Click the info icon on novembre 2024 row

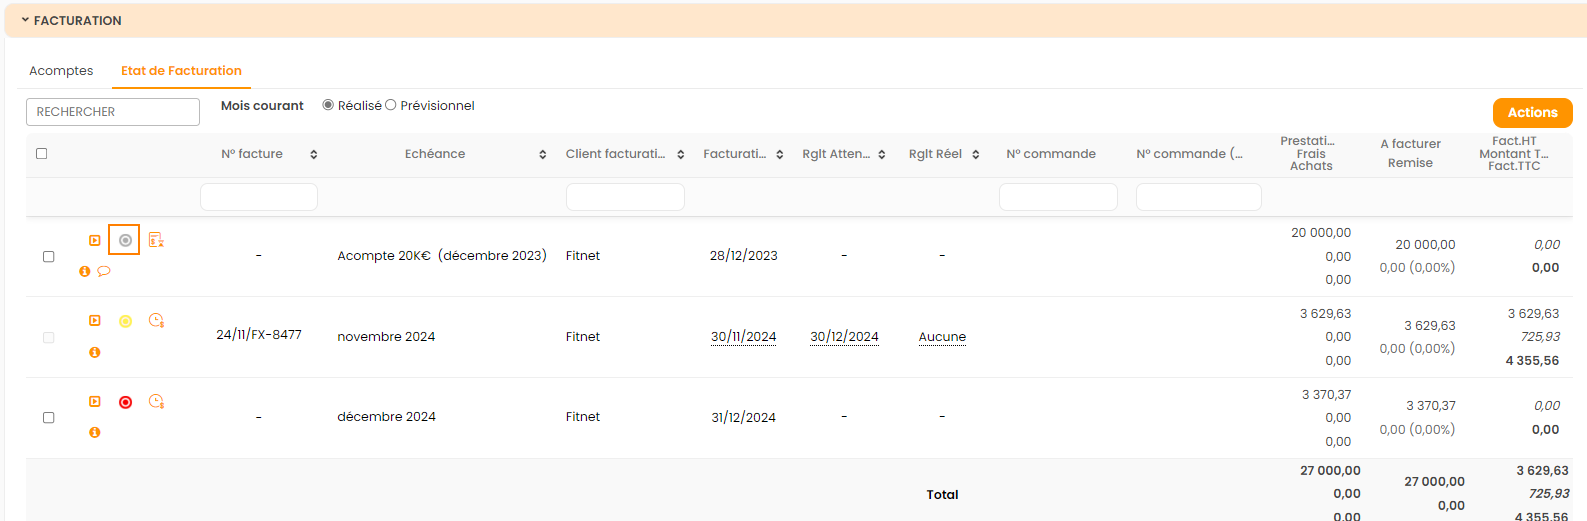(95, 352)
